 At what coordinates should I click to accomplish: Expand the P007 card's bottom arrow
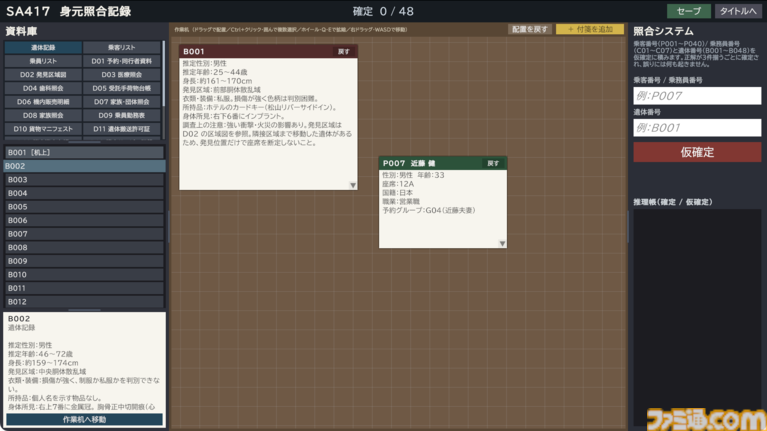[x=502, y=243]
